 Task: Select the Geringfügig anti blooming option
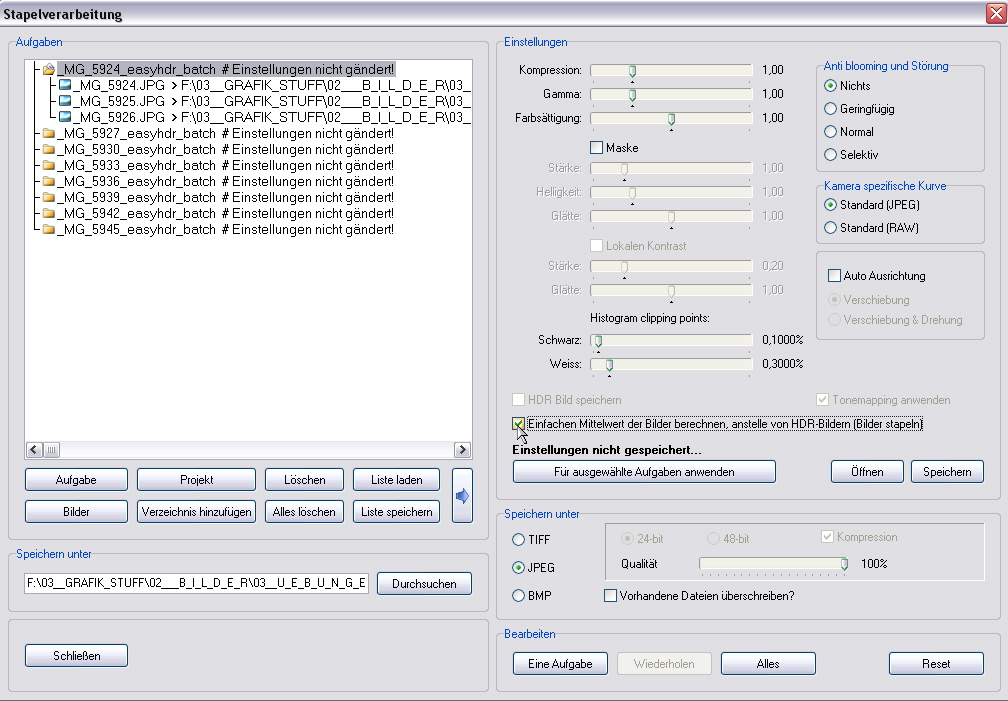click(x=830, y=109)
